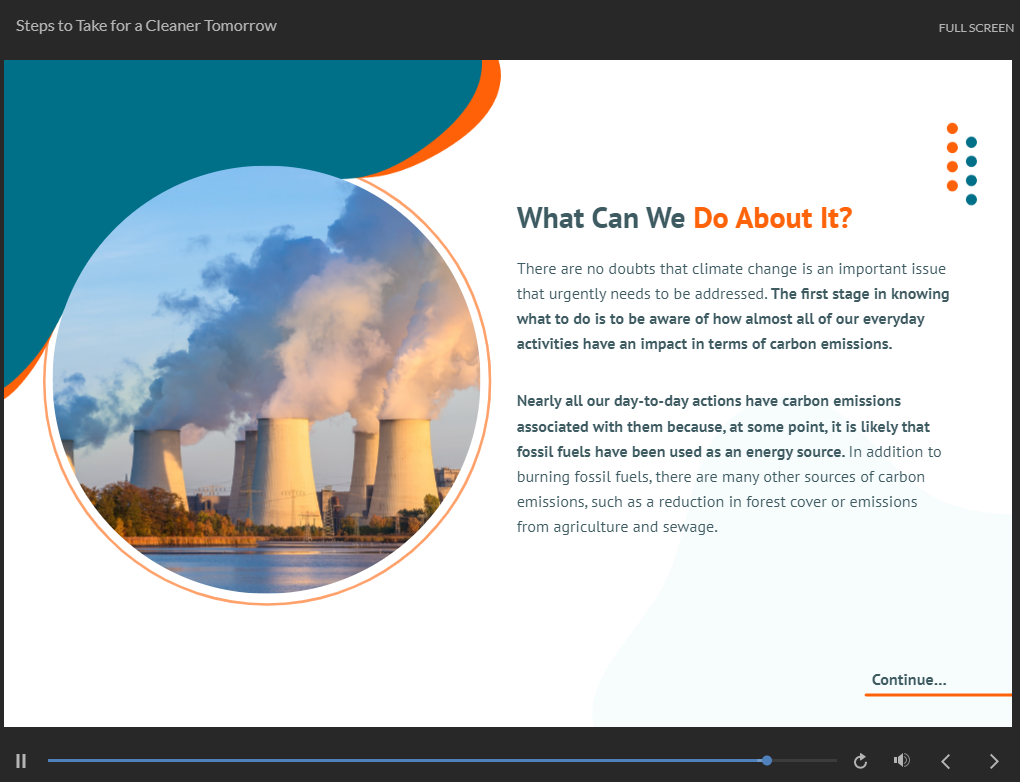
Task: Click the blue seekbar handle
Action: point(767,761)
